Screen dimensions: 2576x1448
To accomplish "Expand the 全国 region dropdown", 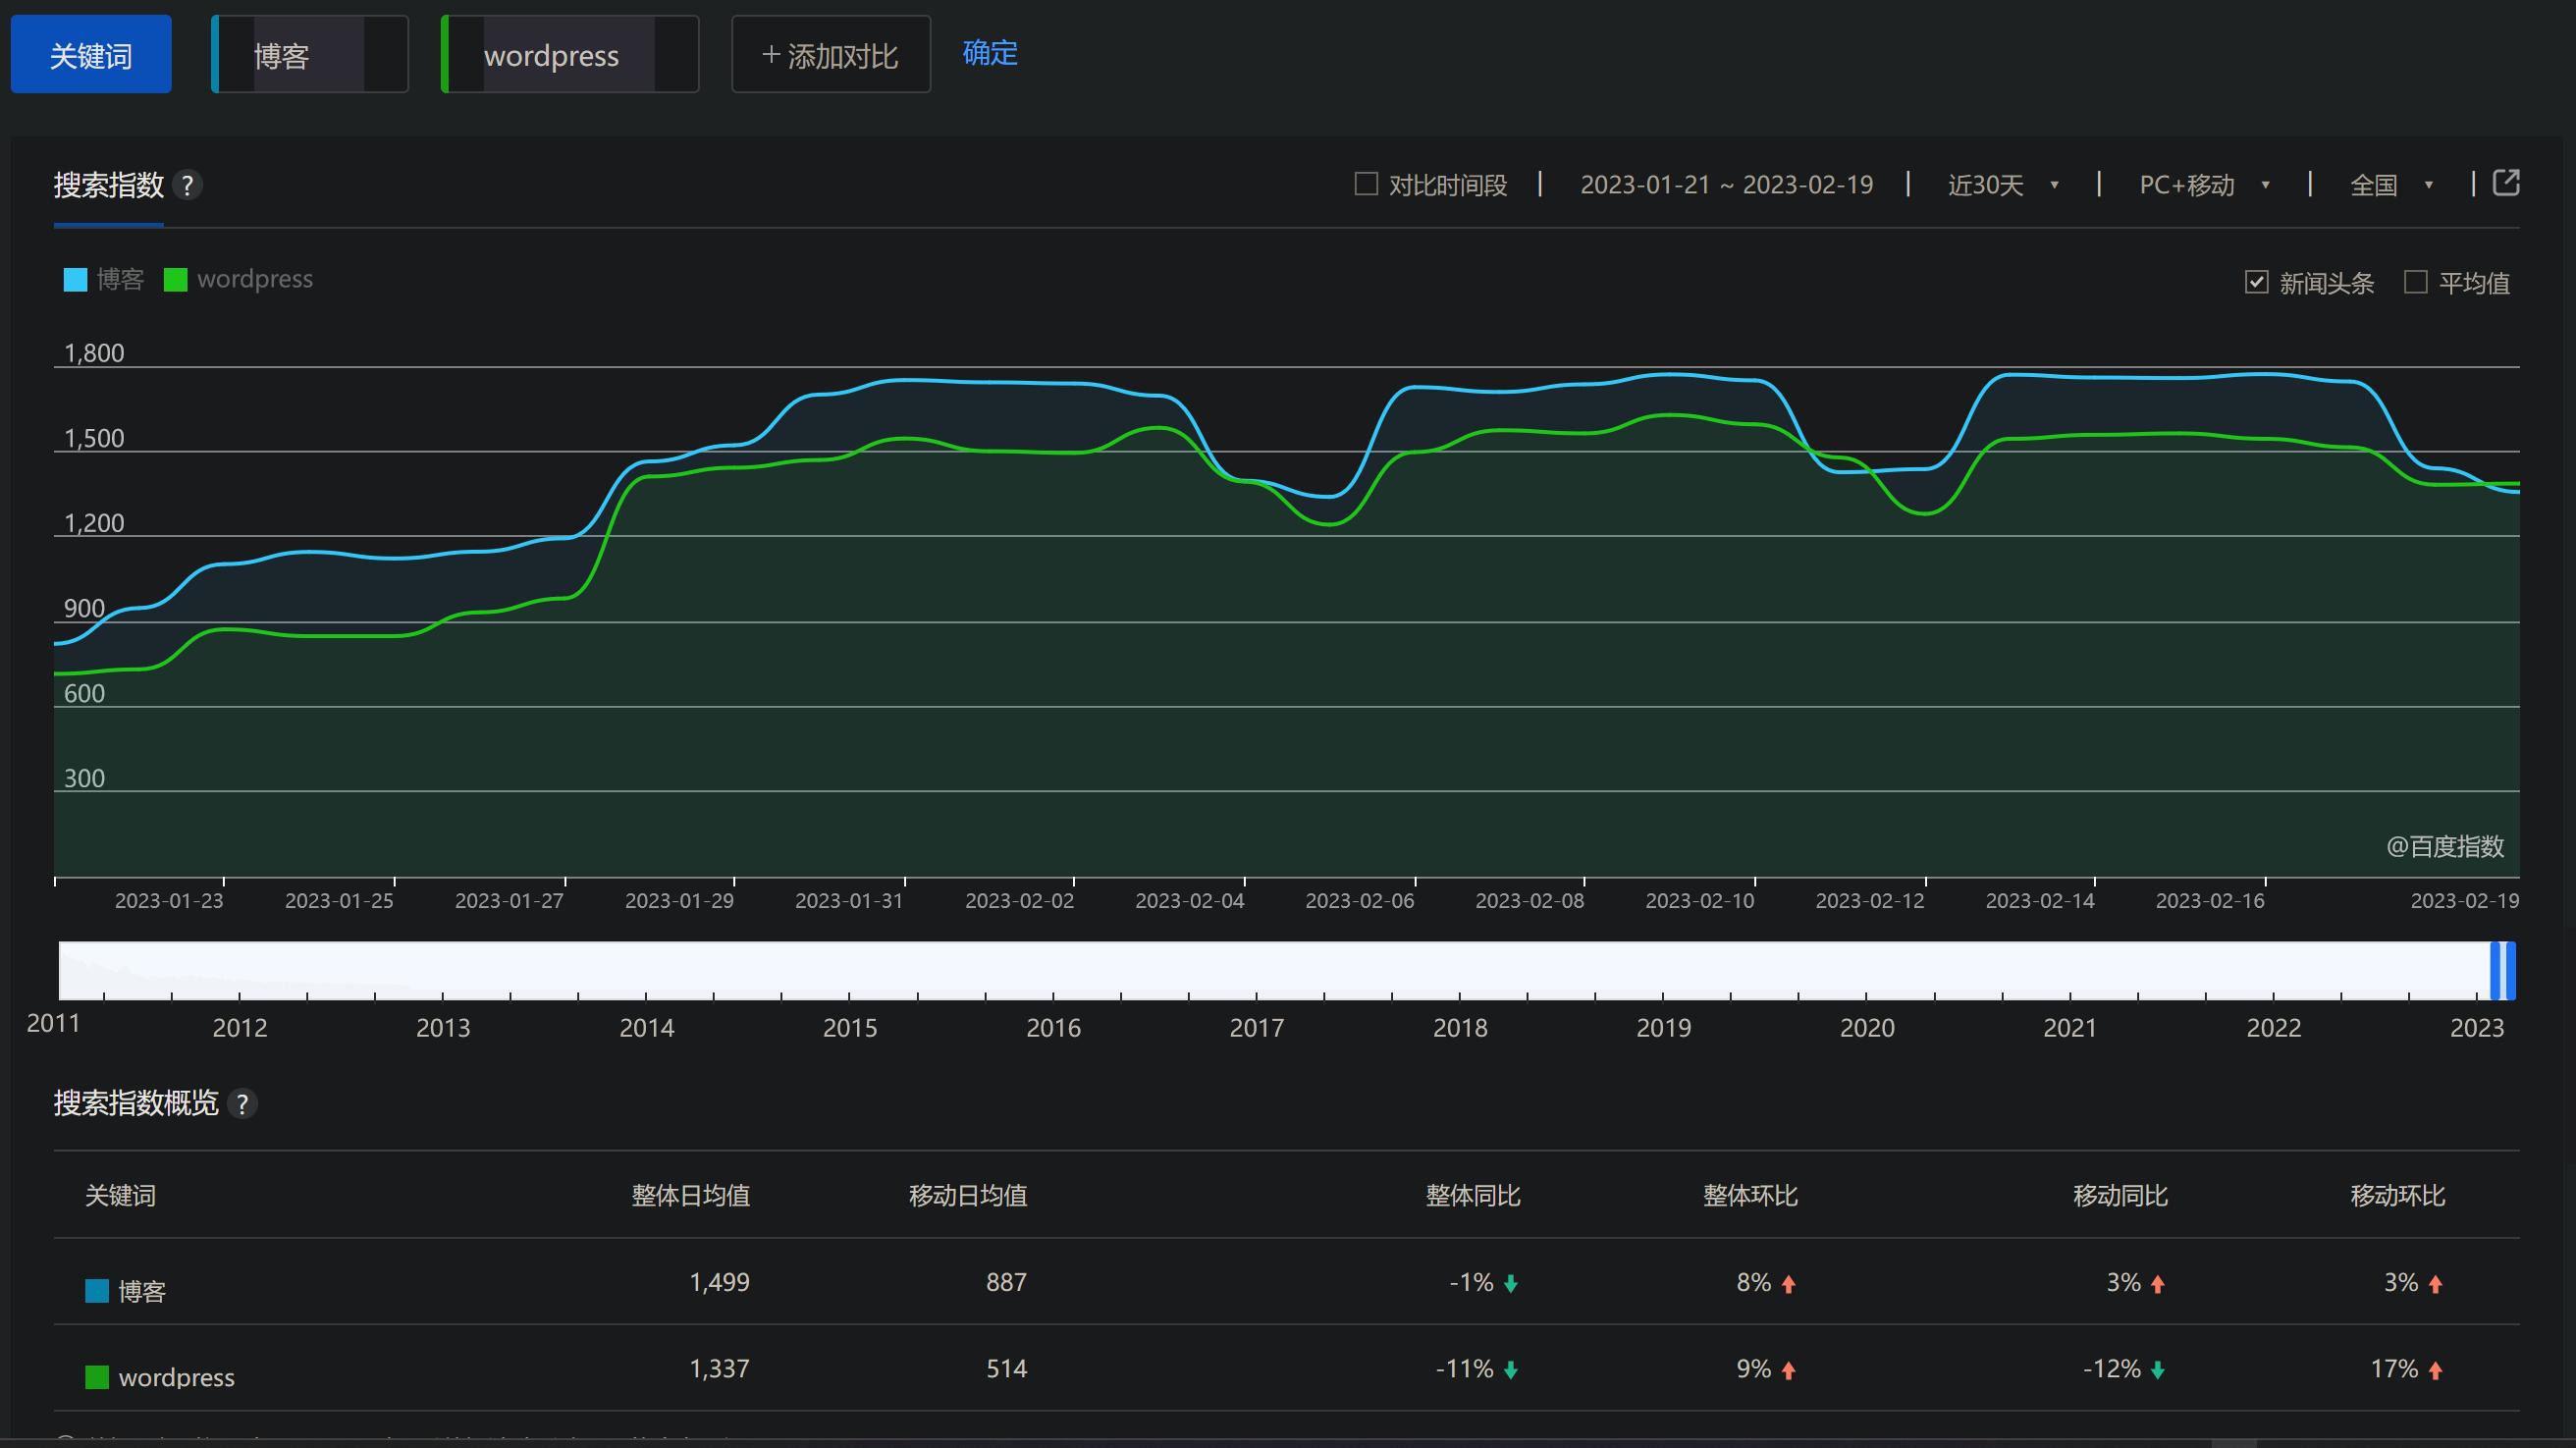I will pyautogui.click(x=2391, y=185).
